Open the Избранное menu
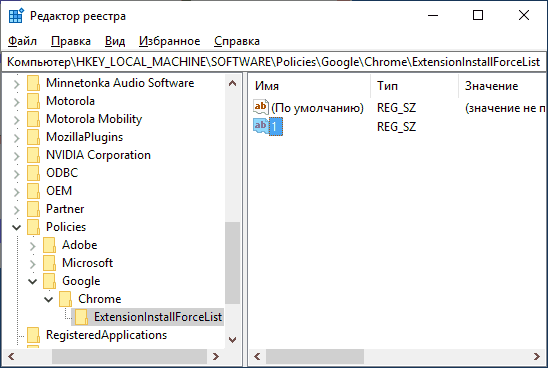 pos(170,41)
